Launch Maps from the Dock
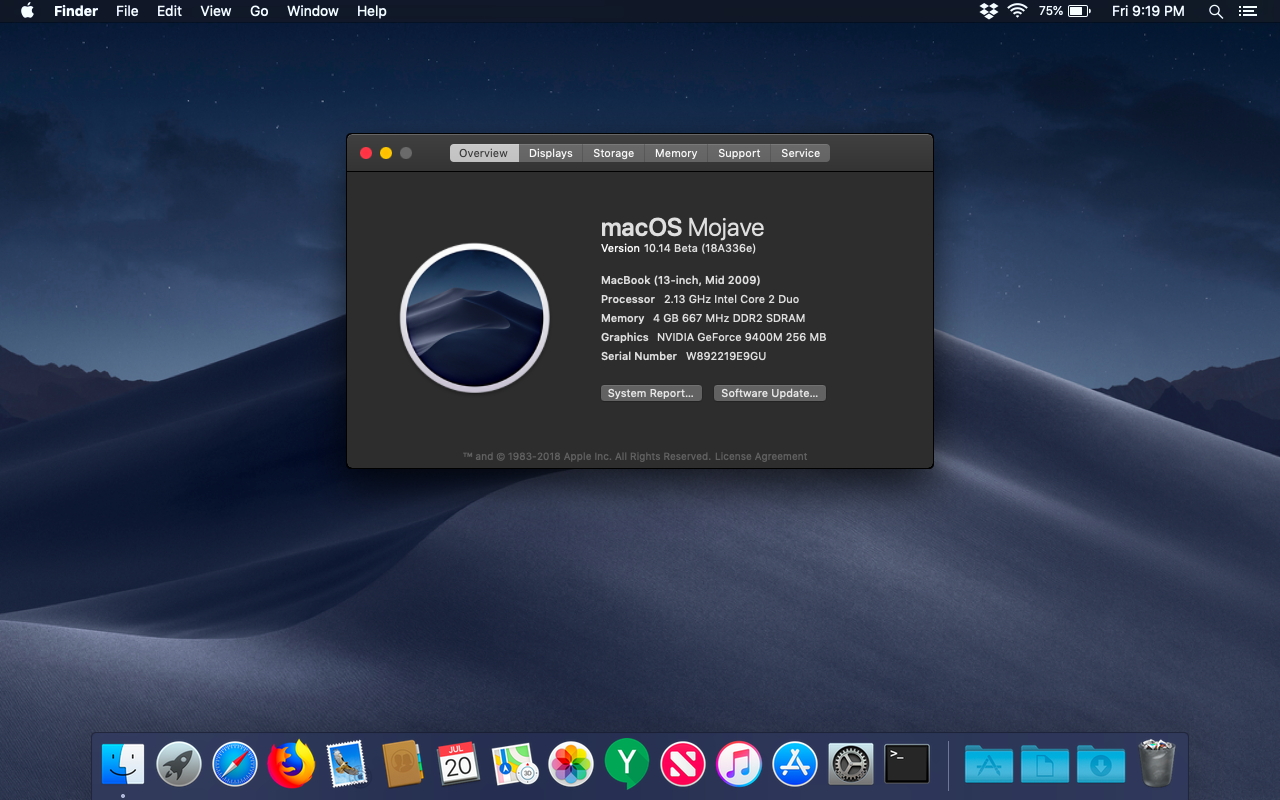The height and width of the screenshot is (800, 1280). pyautogui.click(x=515, y=765)
